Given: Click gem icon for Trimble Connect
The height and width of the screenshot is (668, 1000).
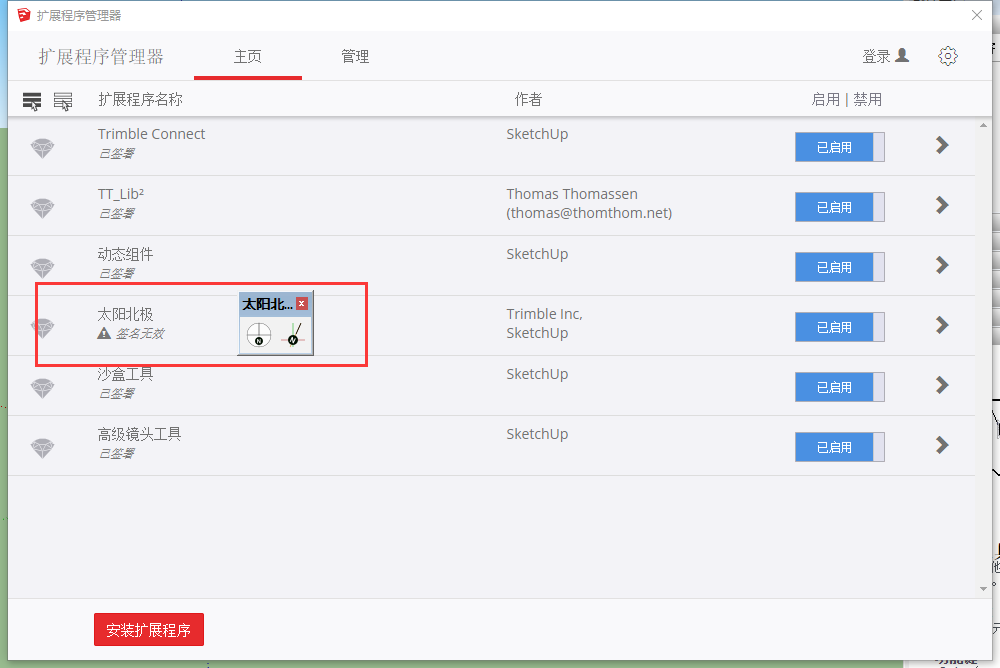Looking at the screenshot, I should pyautogui.click(x=43, y=148).
